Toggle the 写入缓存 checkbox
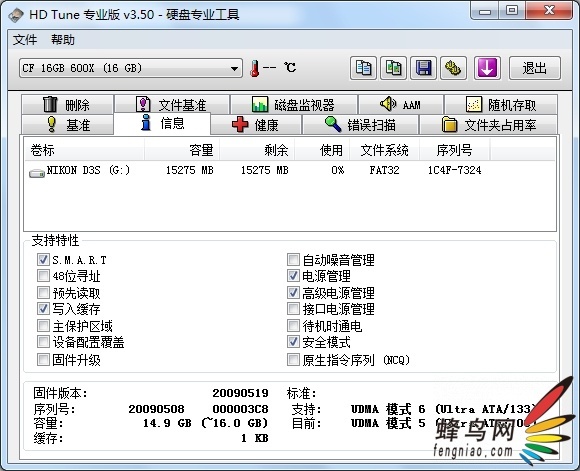 [43, 309]
